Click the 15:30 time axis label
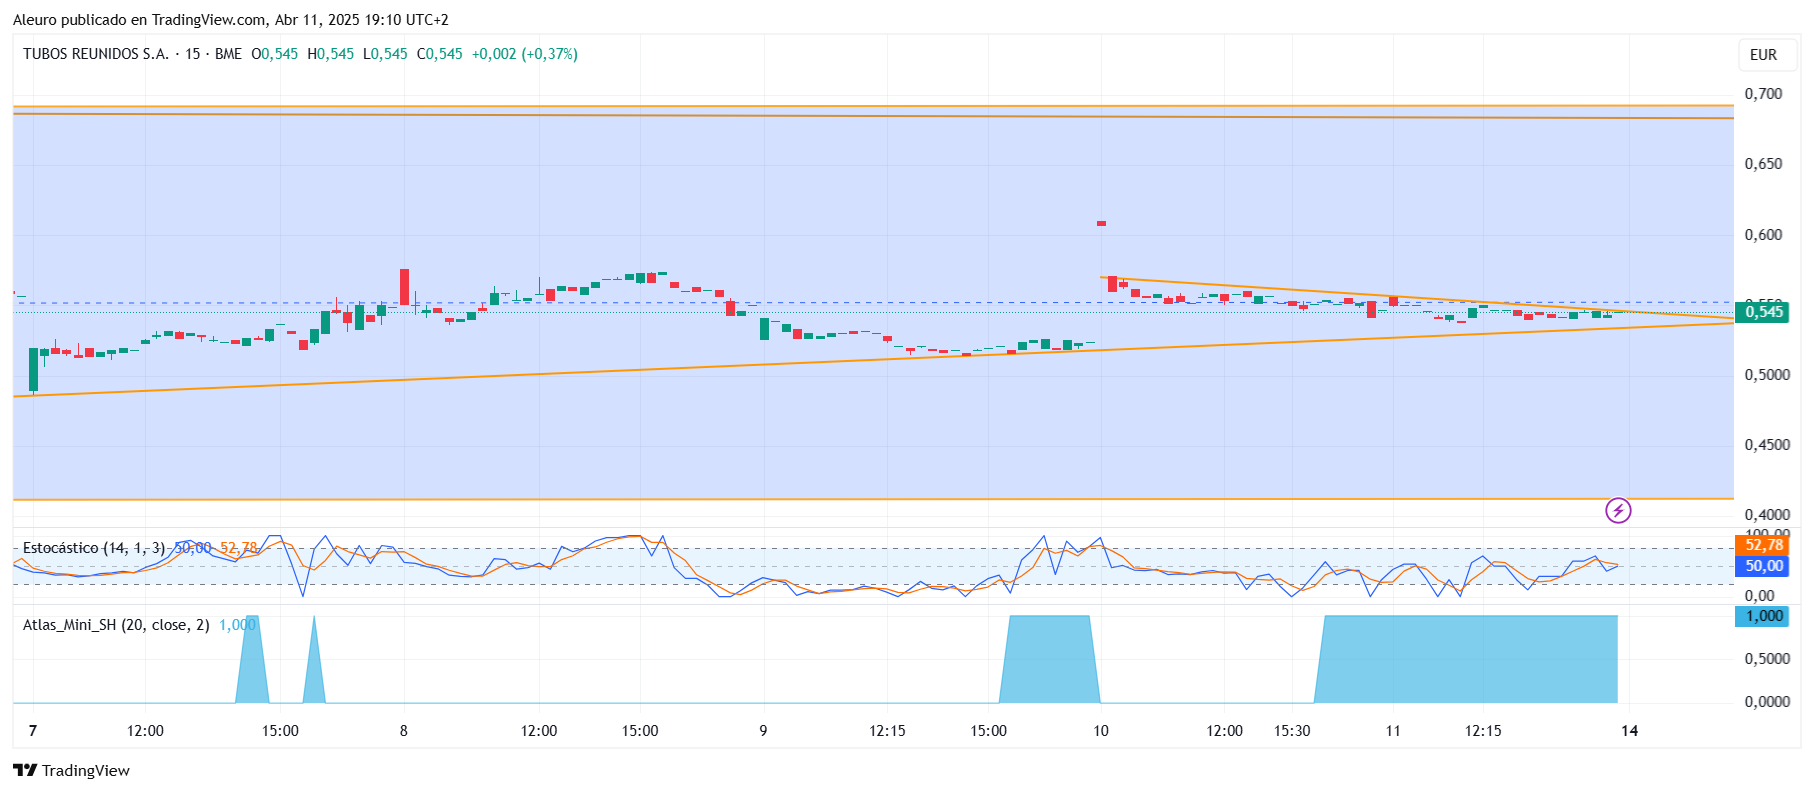The width and height of the screenshot is (1814, 792). [x=1292, y=731]
